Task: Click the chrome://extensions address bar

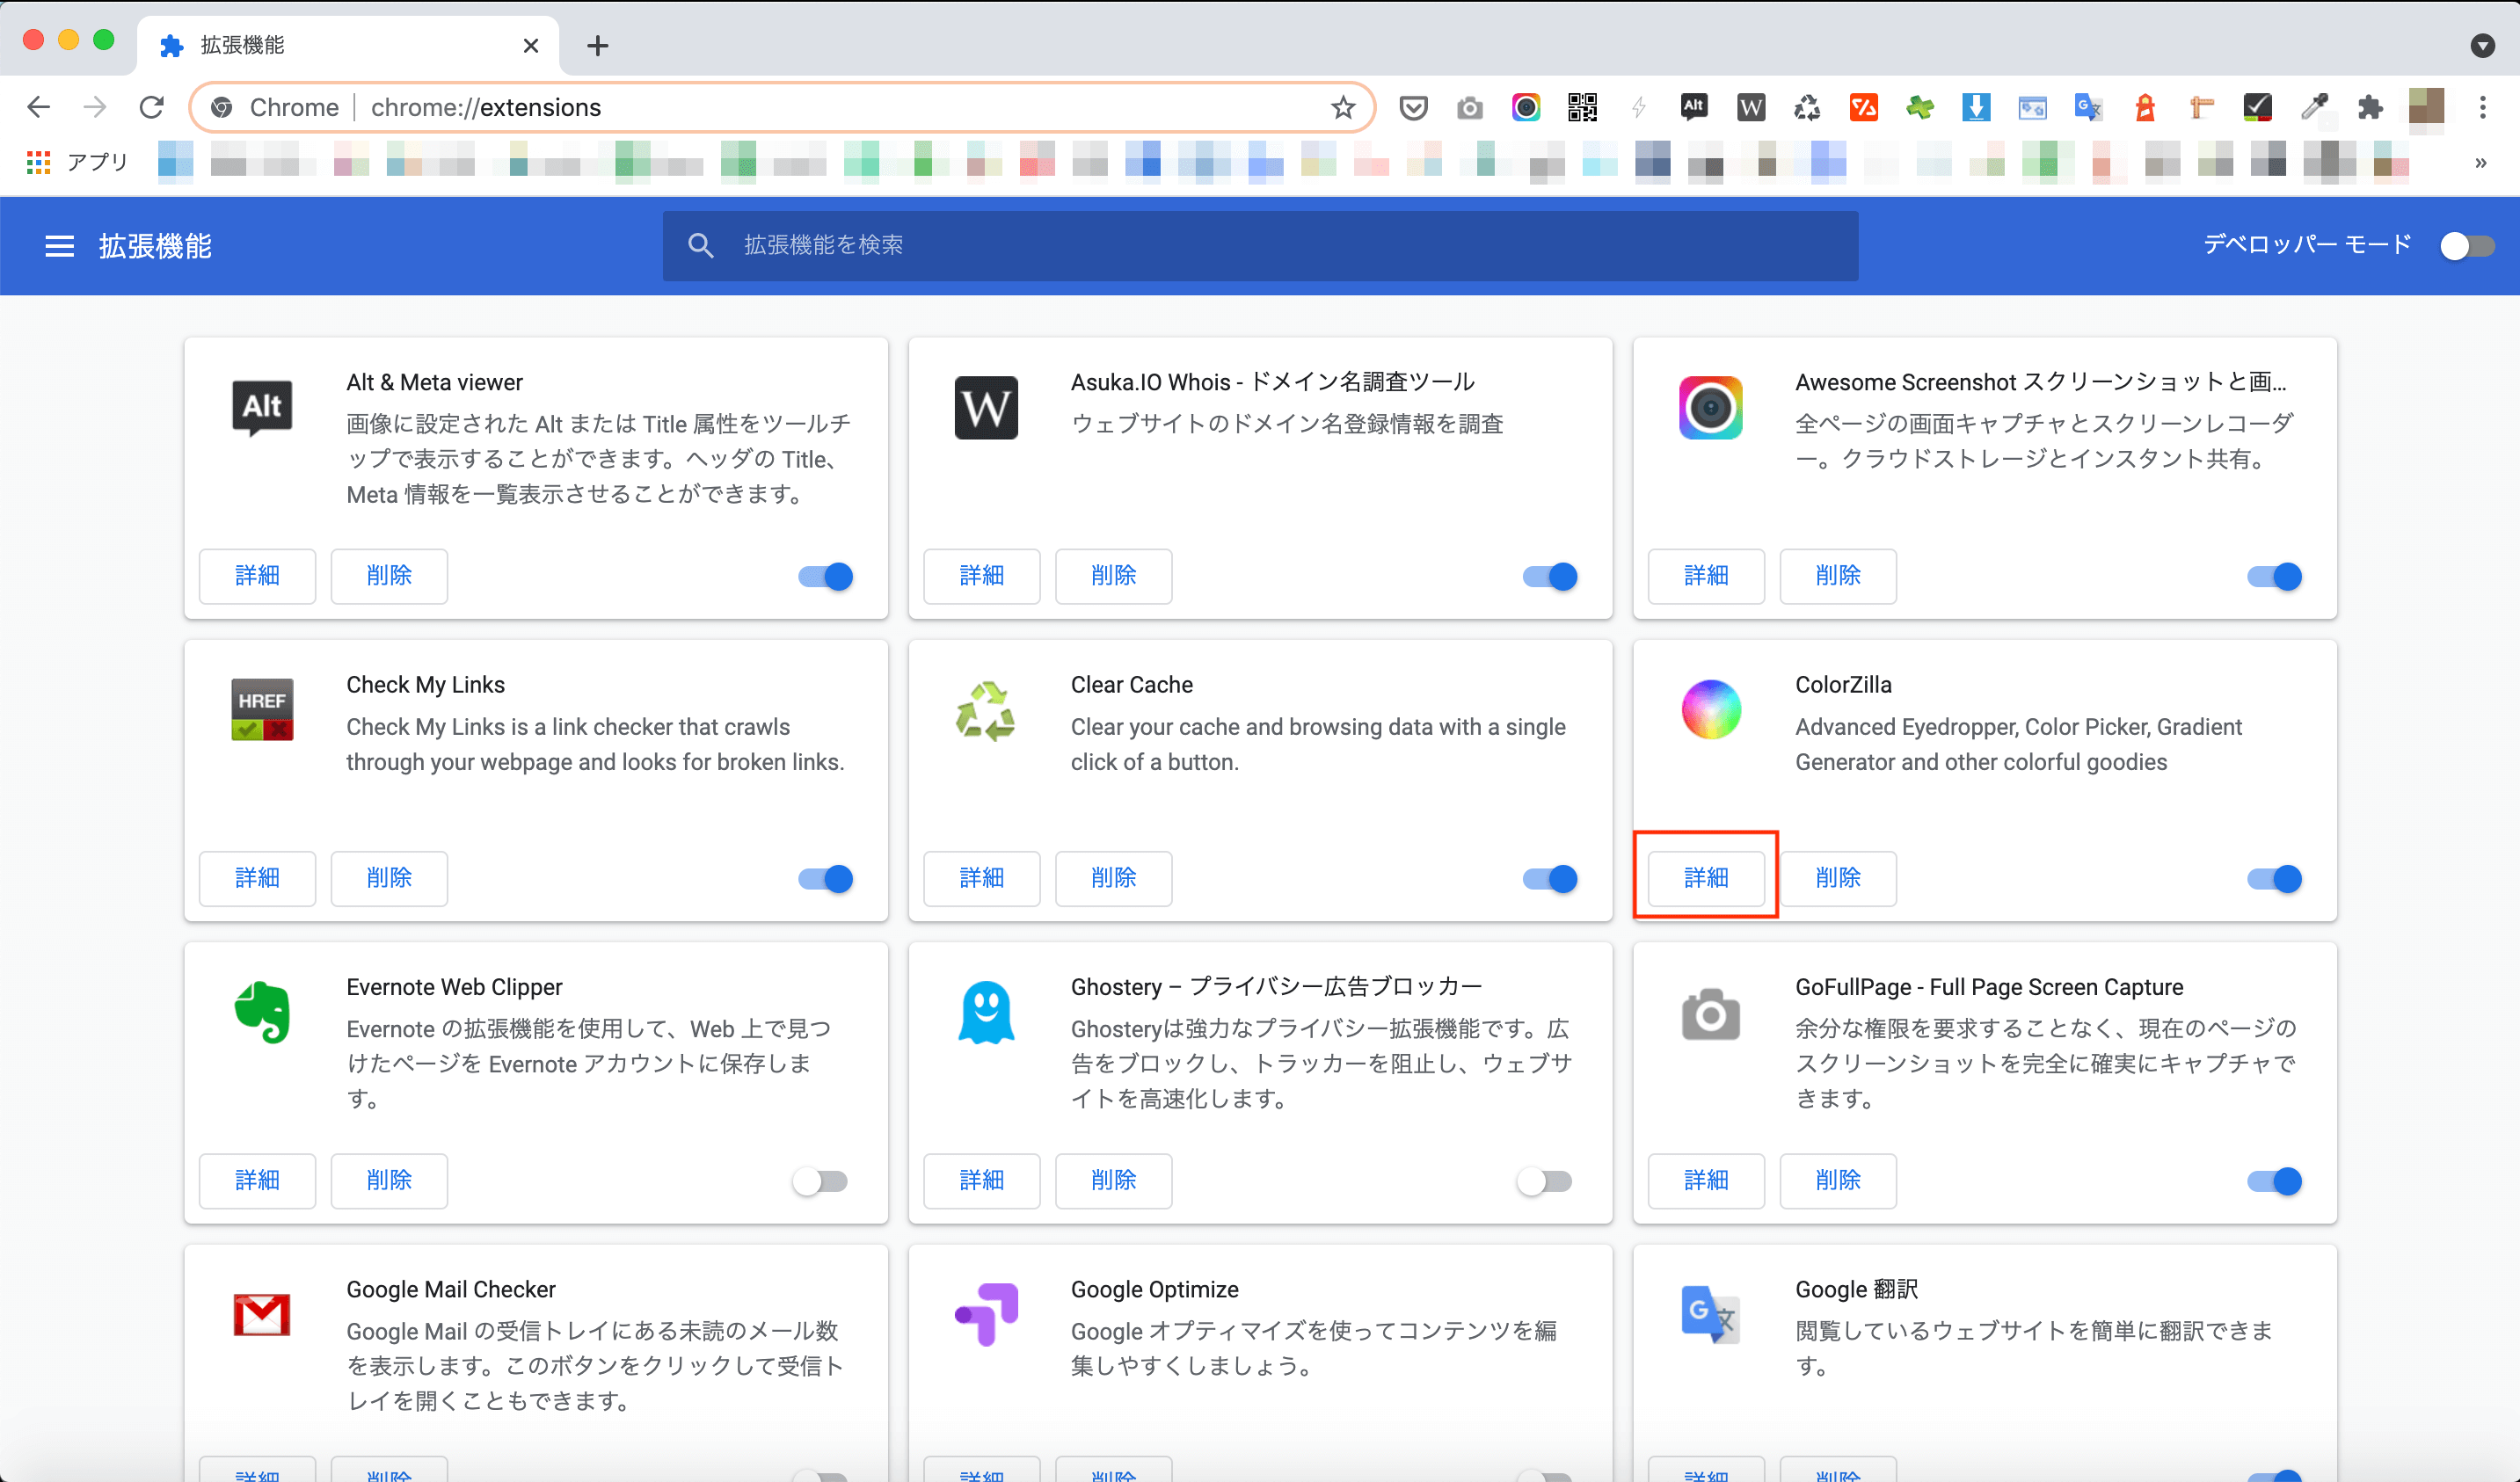Action: 782,107
